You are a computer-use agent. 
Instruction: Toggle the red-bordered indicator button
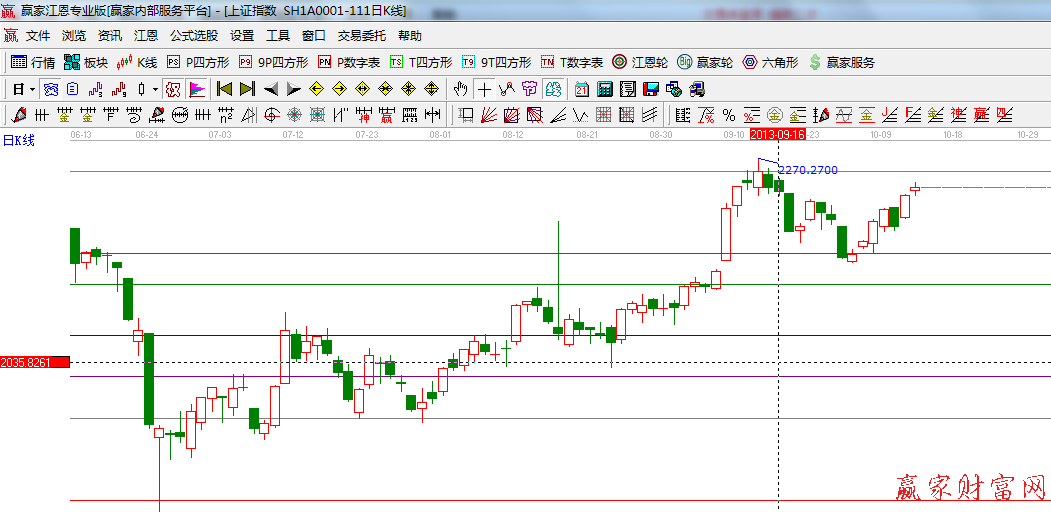click(x=173, y=89)
